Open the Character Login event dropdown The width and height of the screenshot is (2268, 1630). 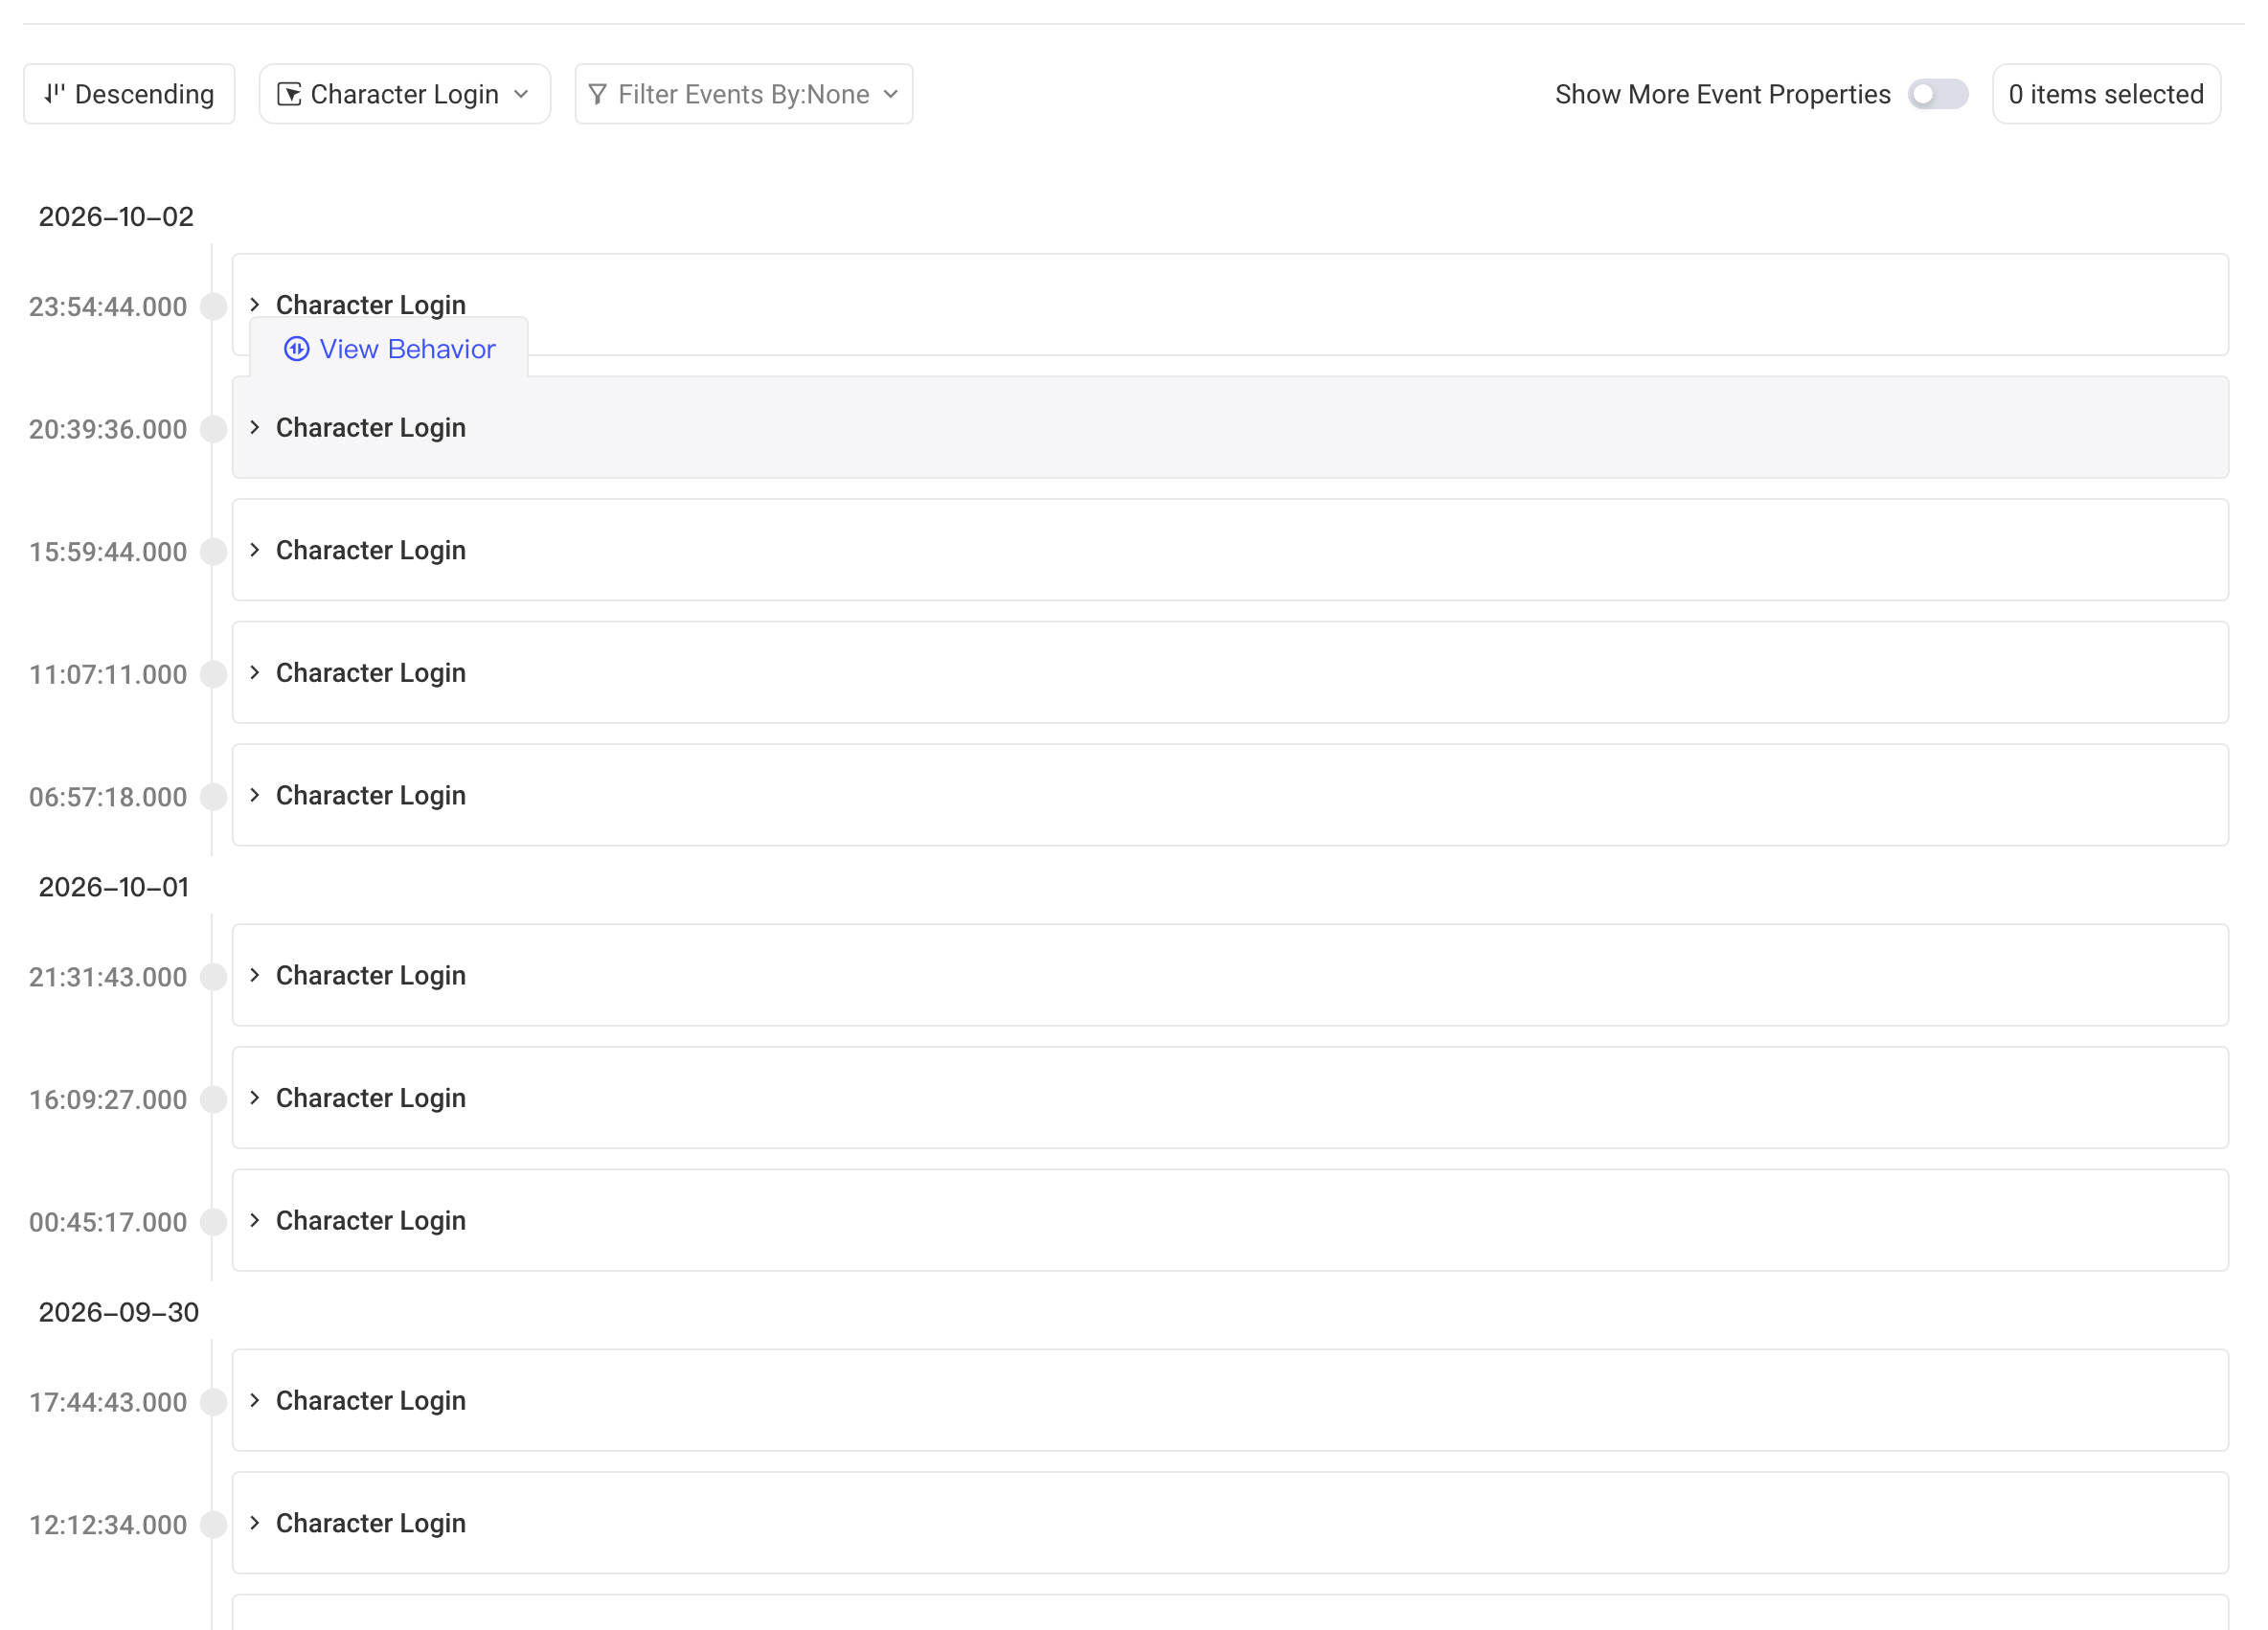point(405,94)
